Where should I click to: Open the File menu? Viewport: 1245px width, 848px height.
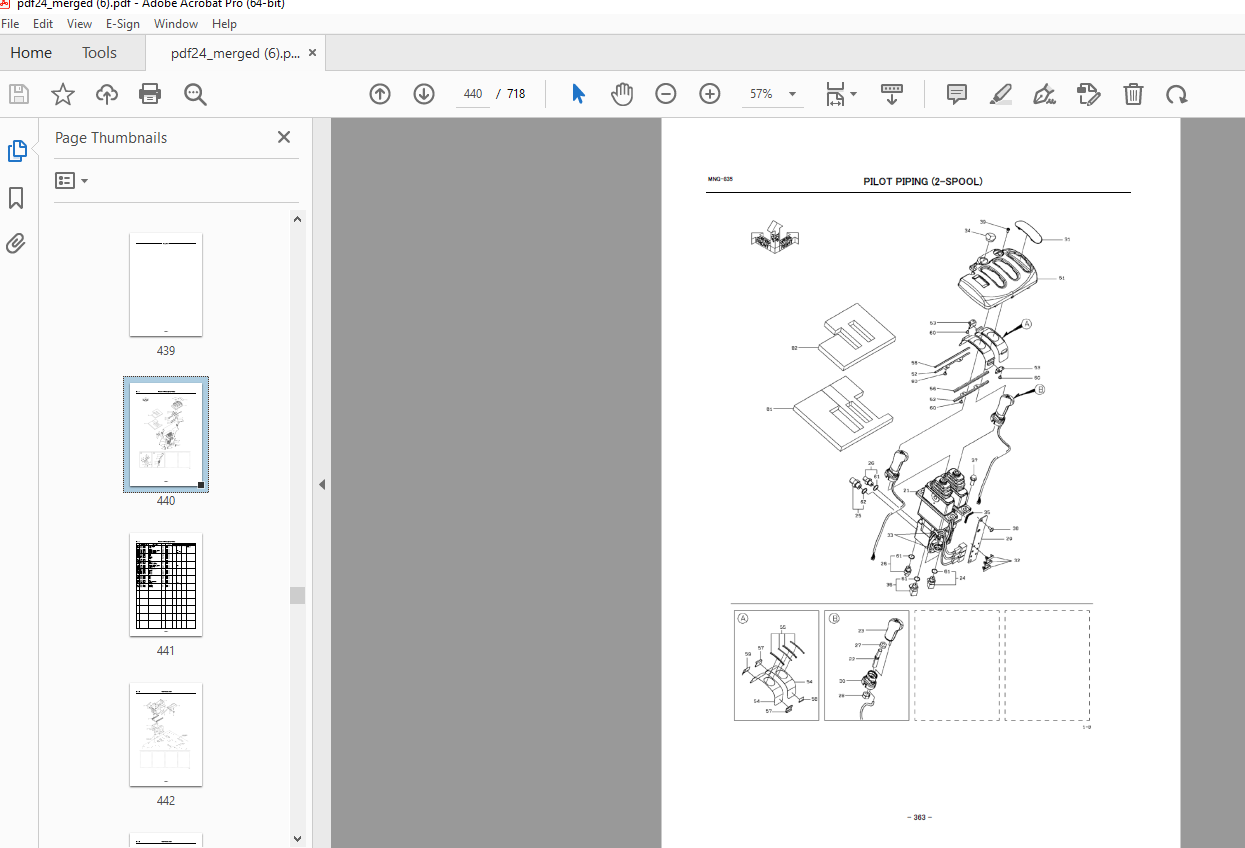point(11,24)
